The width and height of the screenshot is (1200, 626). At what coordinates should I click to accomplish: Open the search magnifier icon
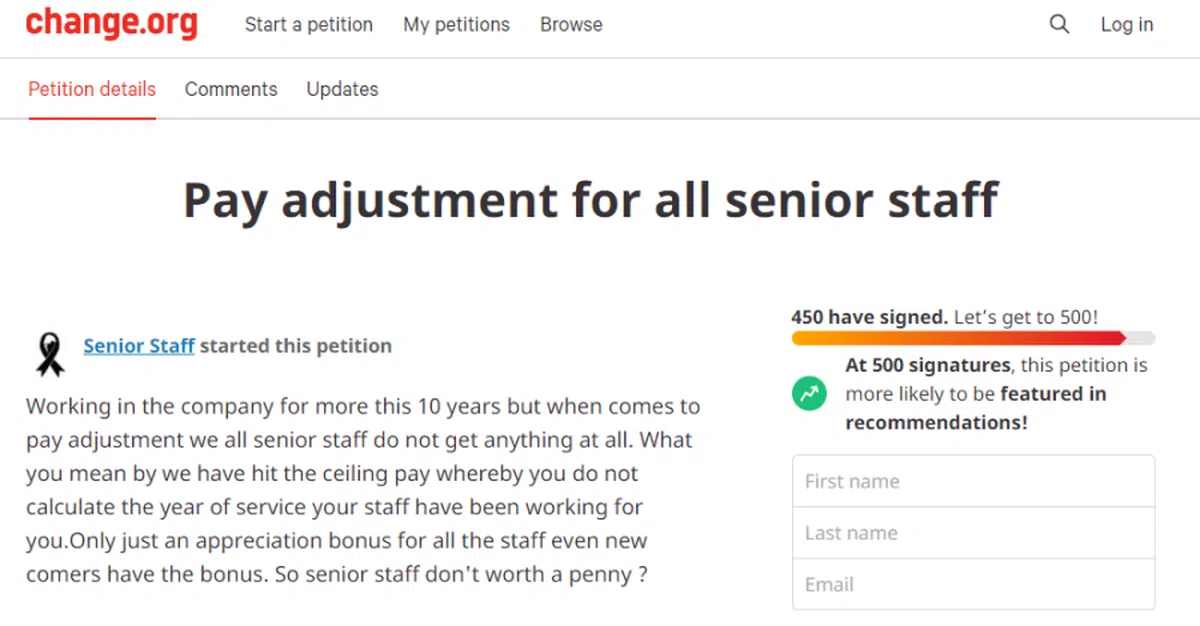point(1059,25)
